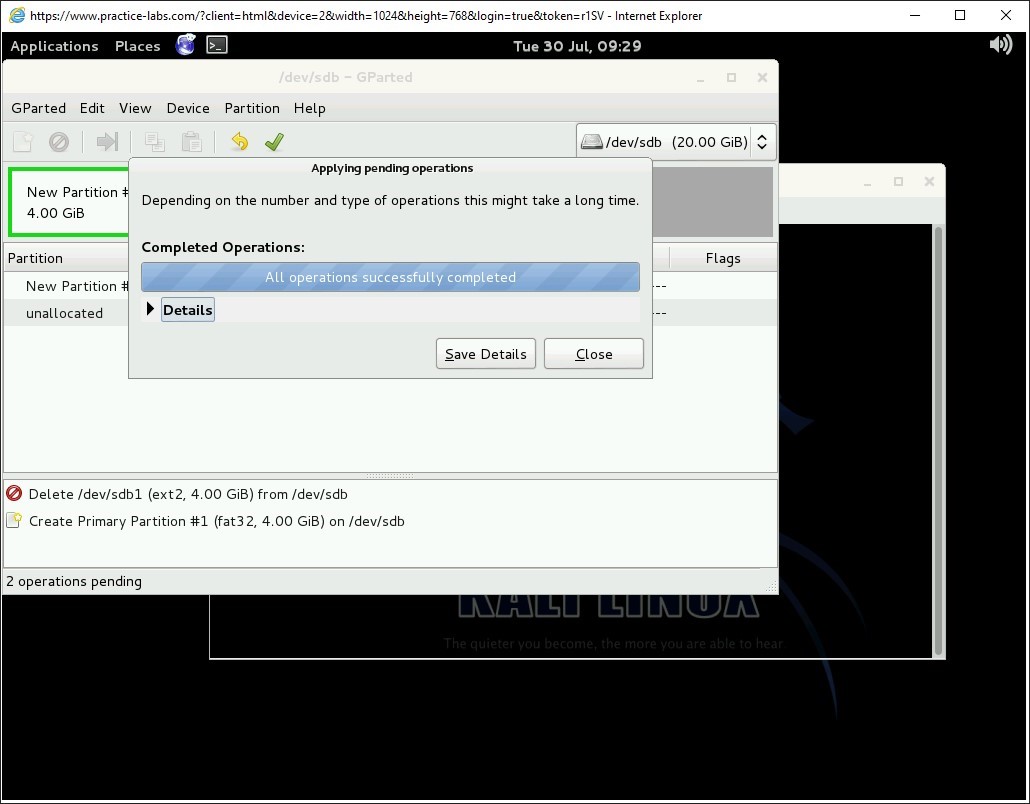The image size is (1030, 804).
Task: Click the Save Details button
Action: (x=486, y=354)
